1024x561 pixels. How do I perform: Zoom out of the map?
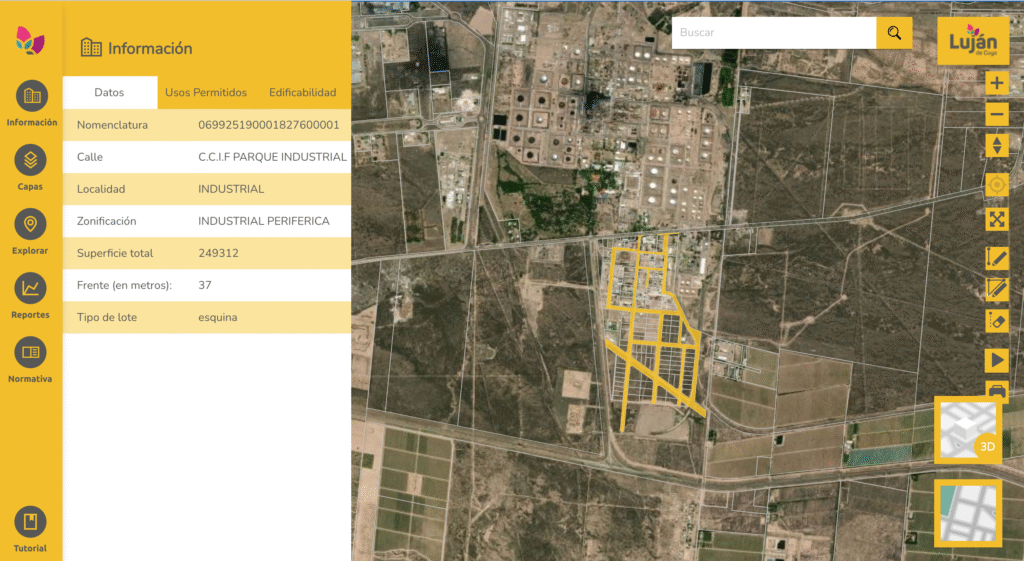[x=996, y=114]
